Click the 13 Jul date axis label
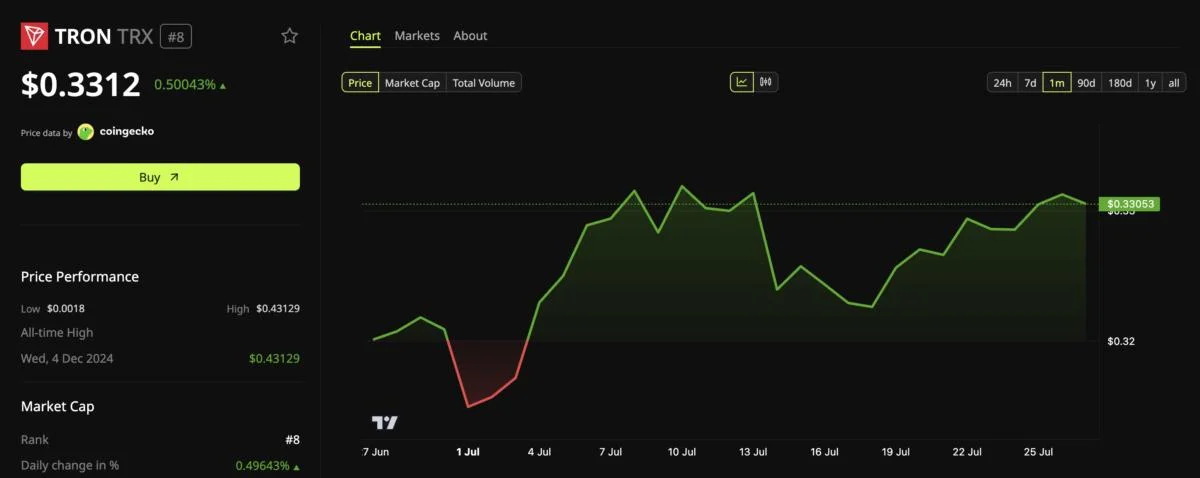 tap(753, 452)
